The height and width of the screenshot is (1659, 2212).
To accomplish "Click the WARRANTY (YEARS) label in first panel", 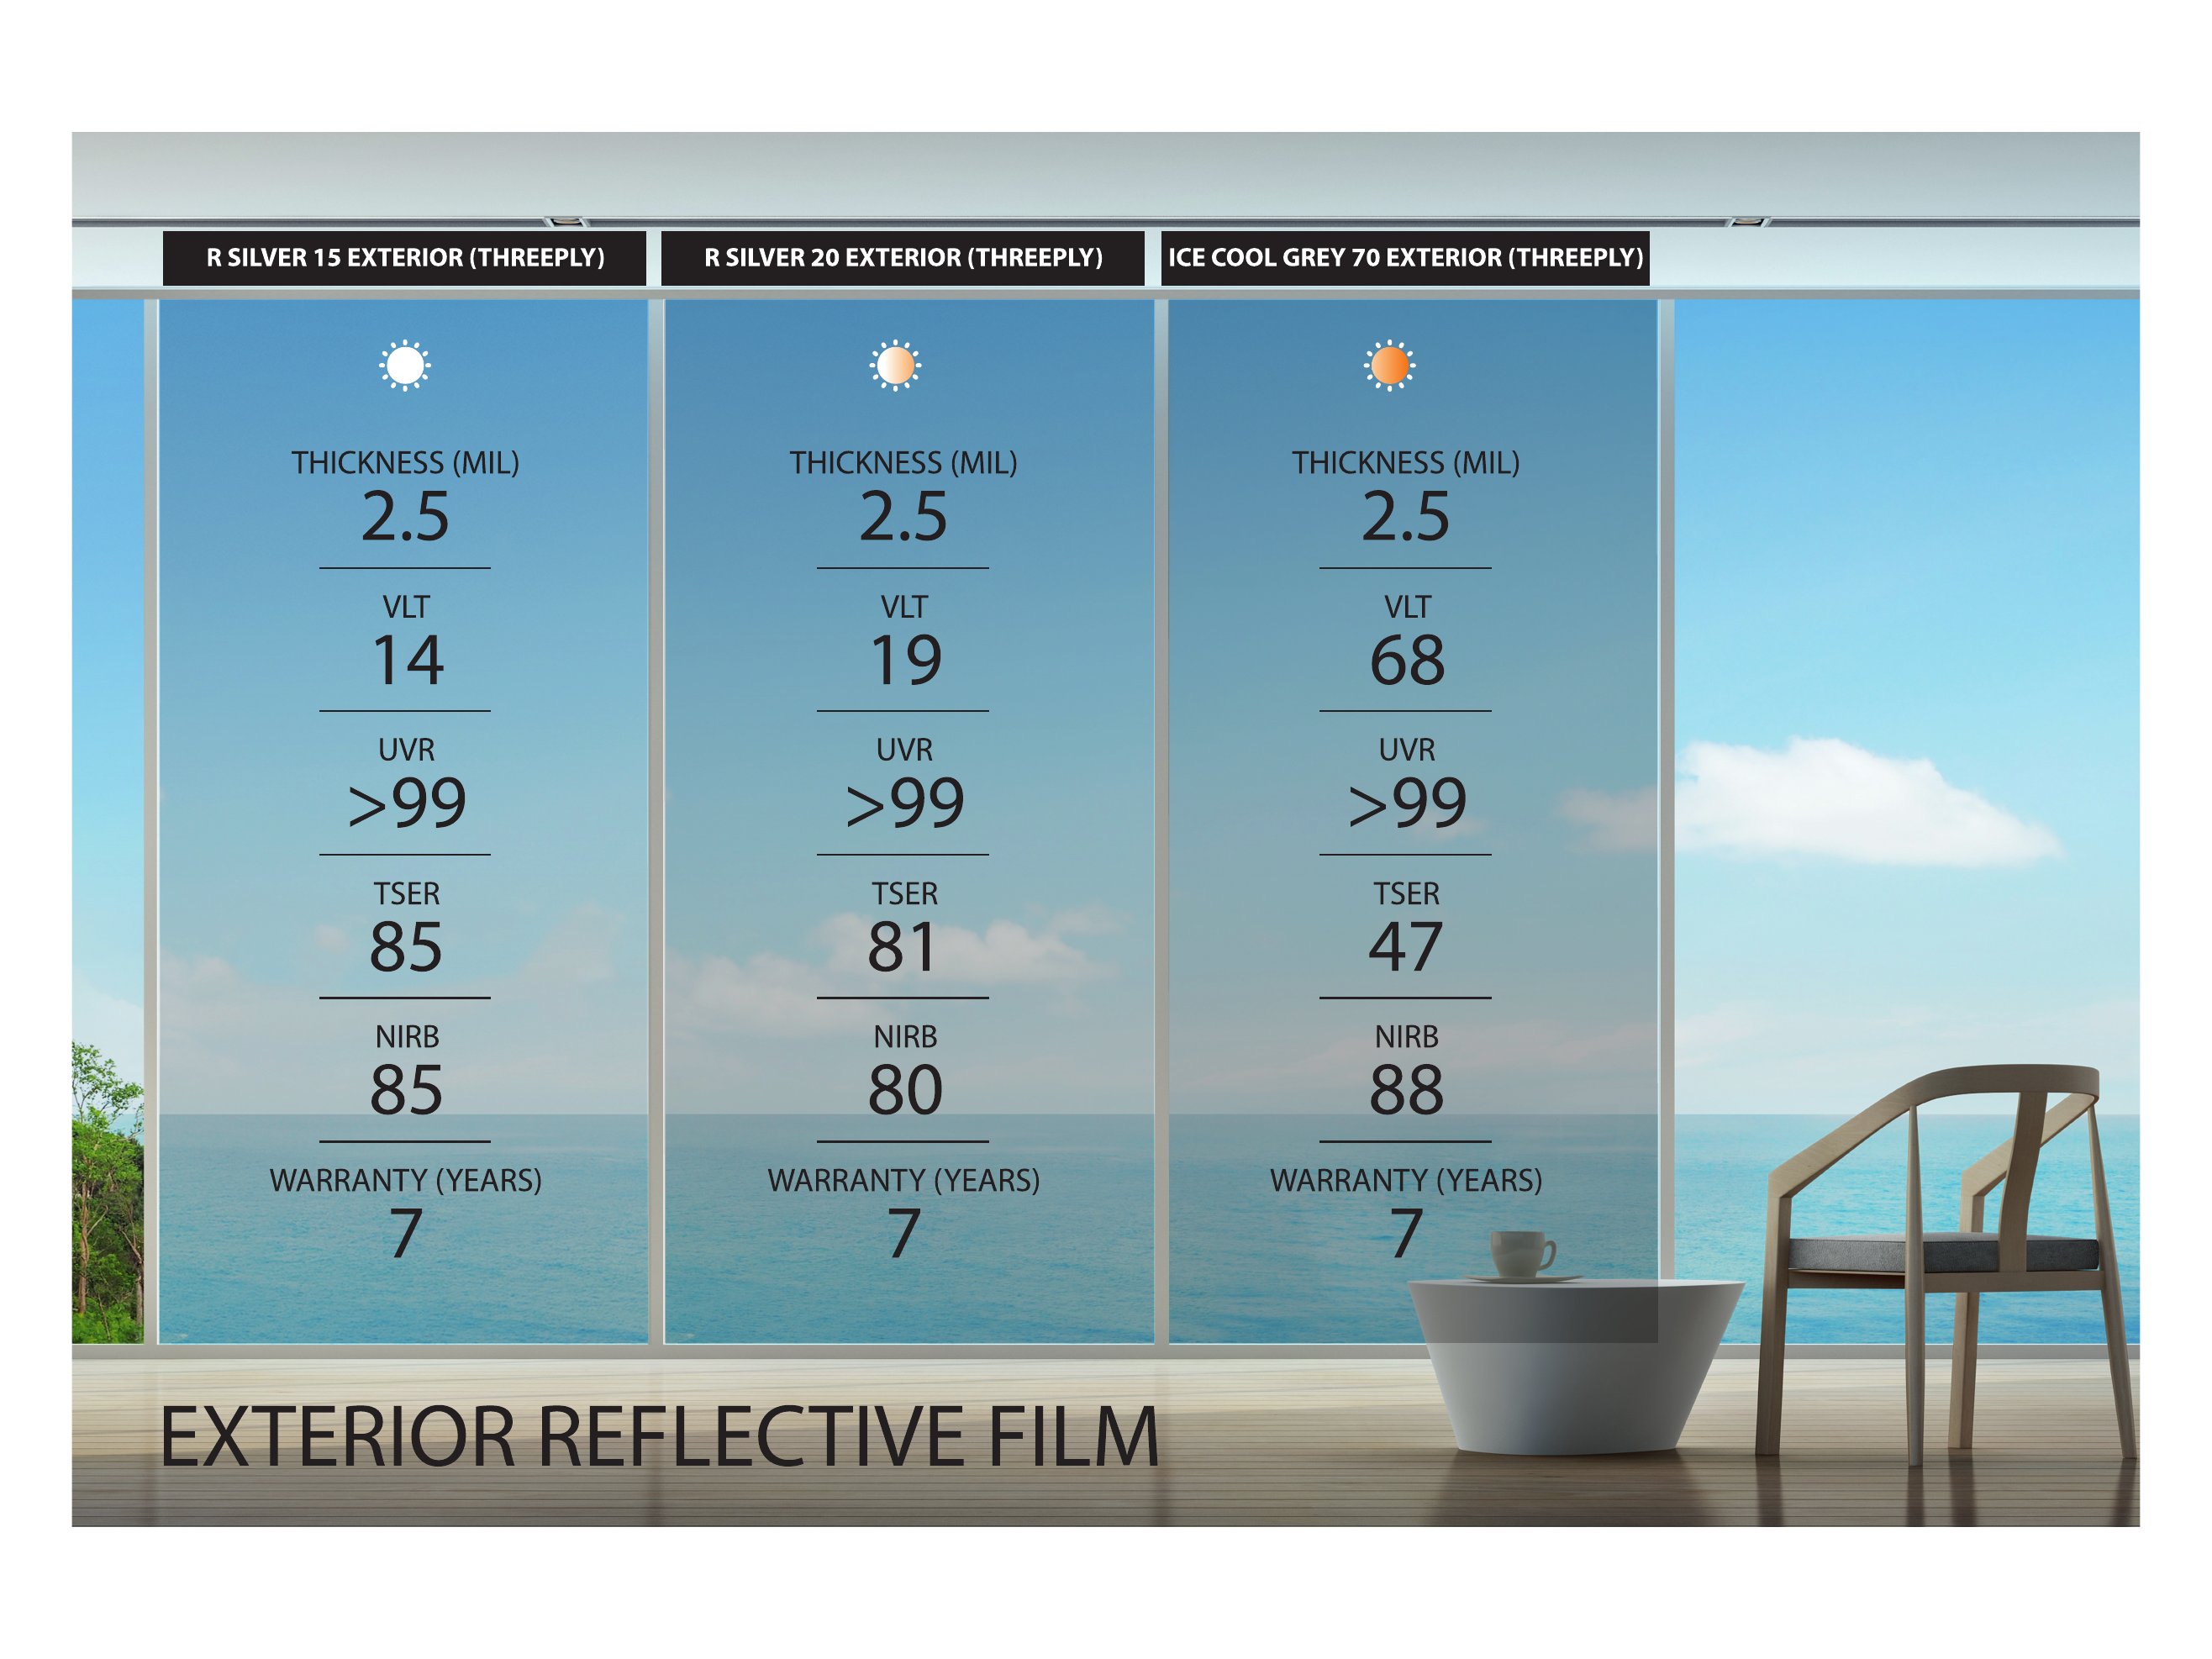I will click(405, 1180).
